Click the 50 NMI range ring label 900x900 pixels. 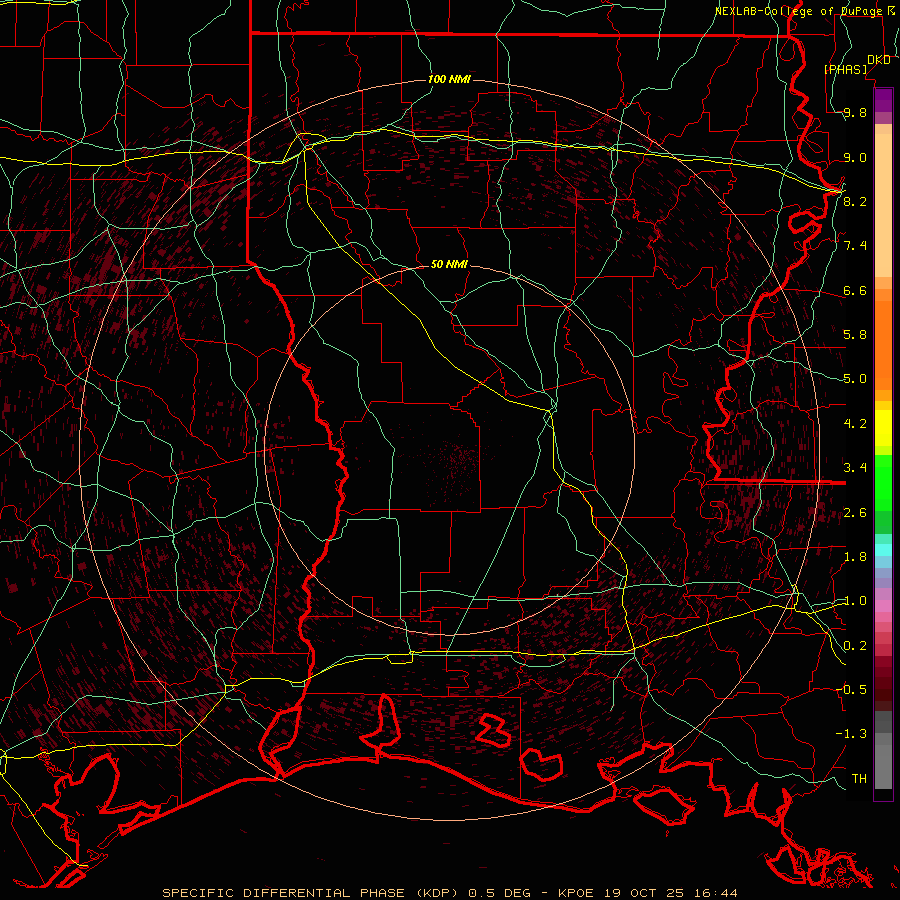click(449, 264)
